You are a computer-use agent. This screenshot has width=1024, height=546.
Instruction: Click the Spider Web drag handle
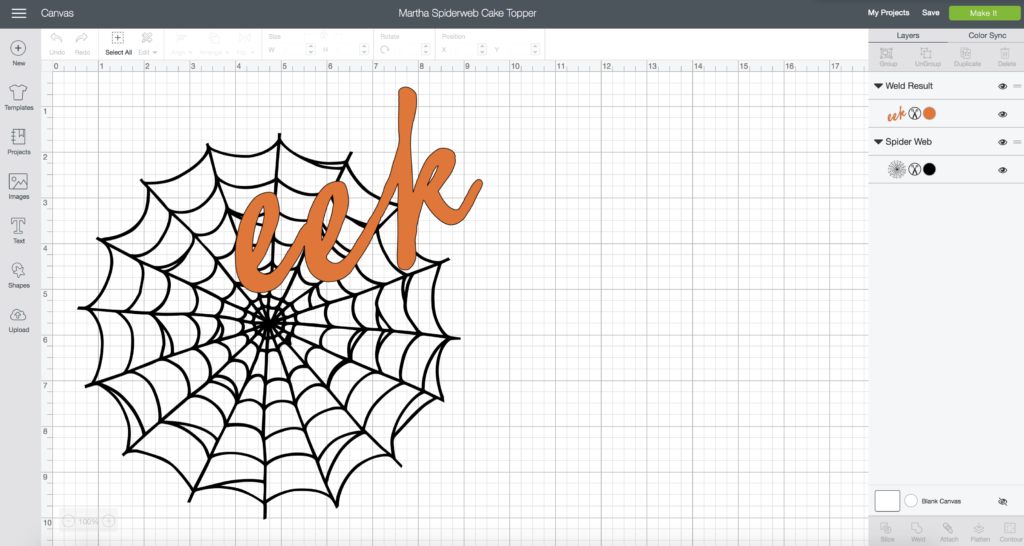click(x=1017, y=142)
